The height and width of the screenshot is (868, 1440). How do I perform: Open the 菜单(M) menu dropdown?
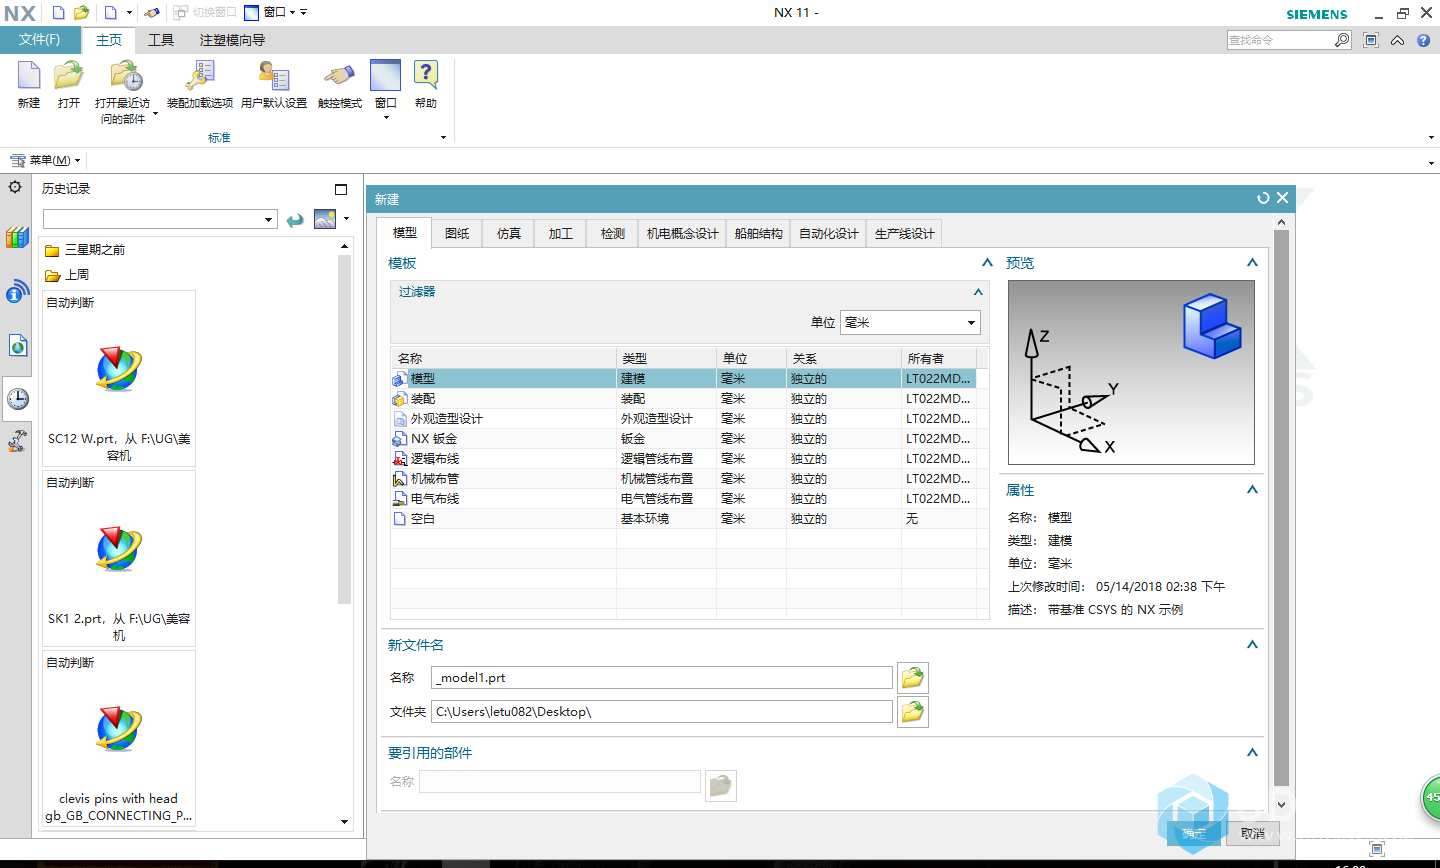click(x=45, y=160)
